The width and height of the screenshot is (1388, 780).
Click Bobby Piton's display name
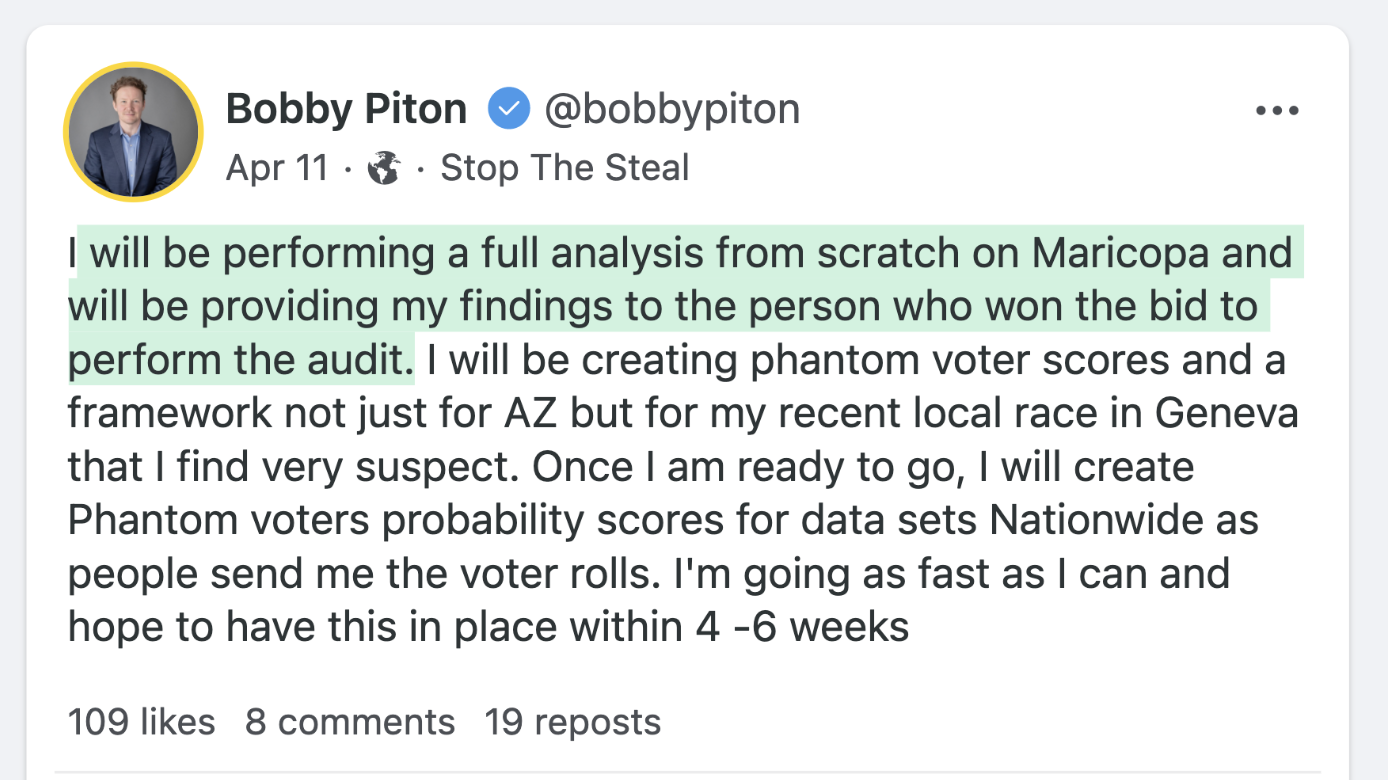coord(346,108)
